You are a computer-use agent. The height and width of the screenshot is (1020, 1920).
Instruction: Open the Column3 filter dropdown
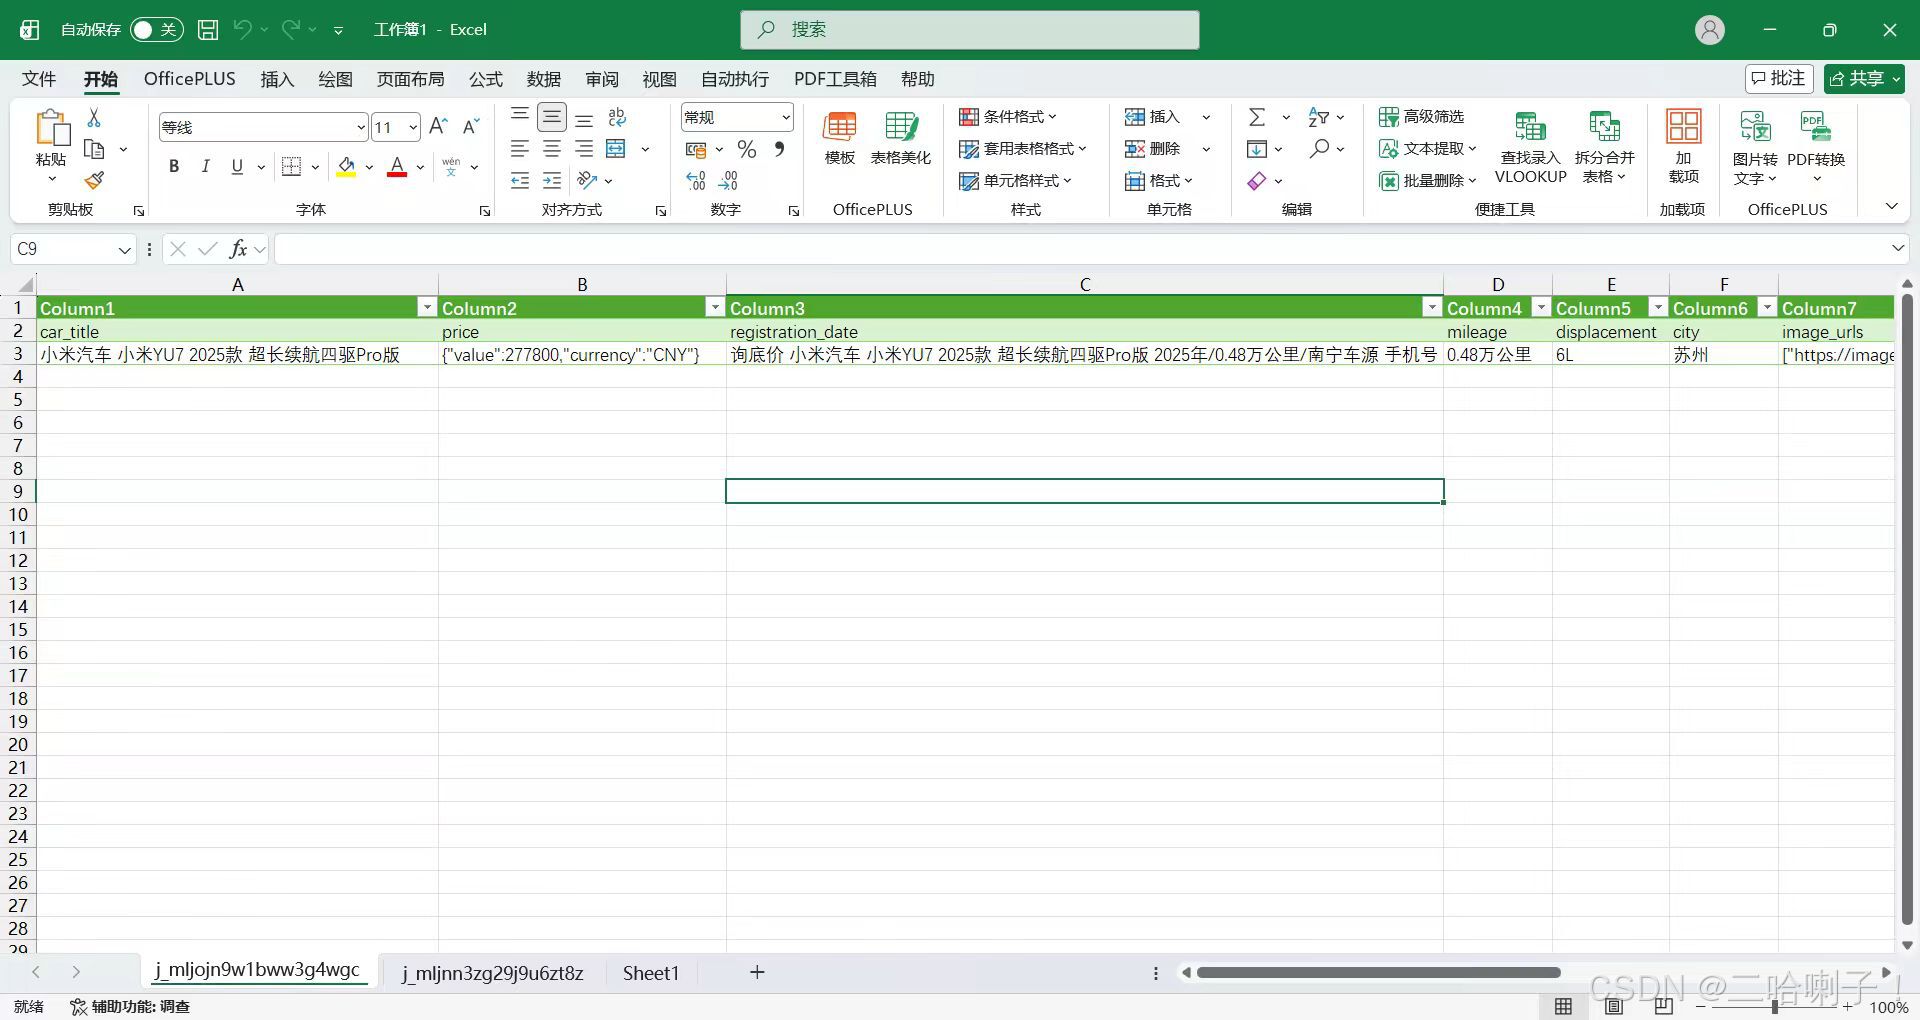point(1432,307)
